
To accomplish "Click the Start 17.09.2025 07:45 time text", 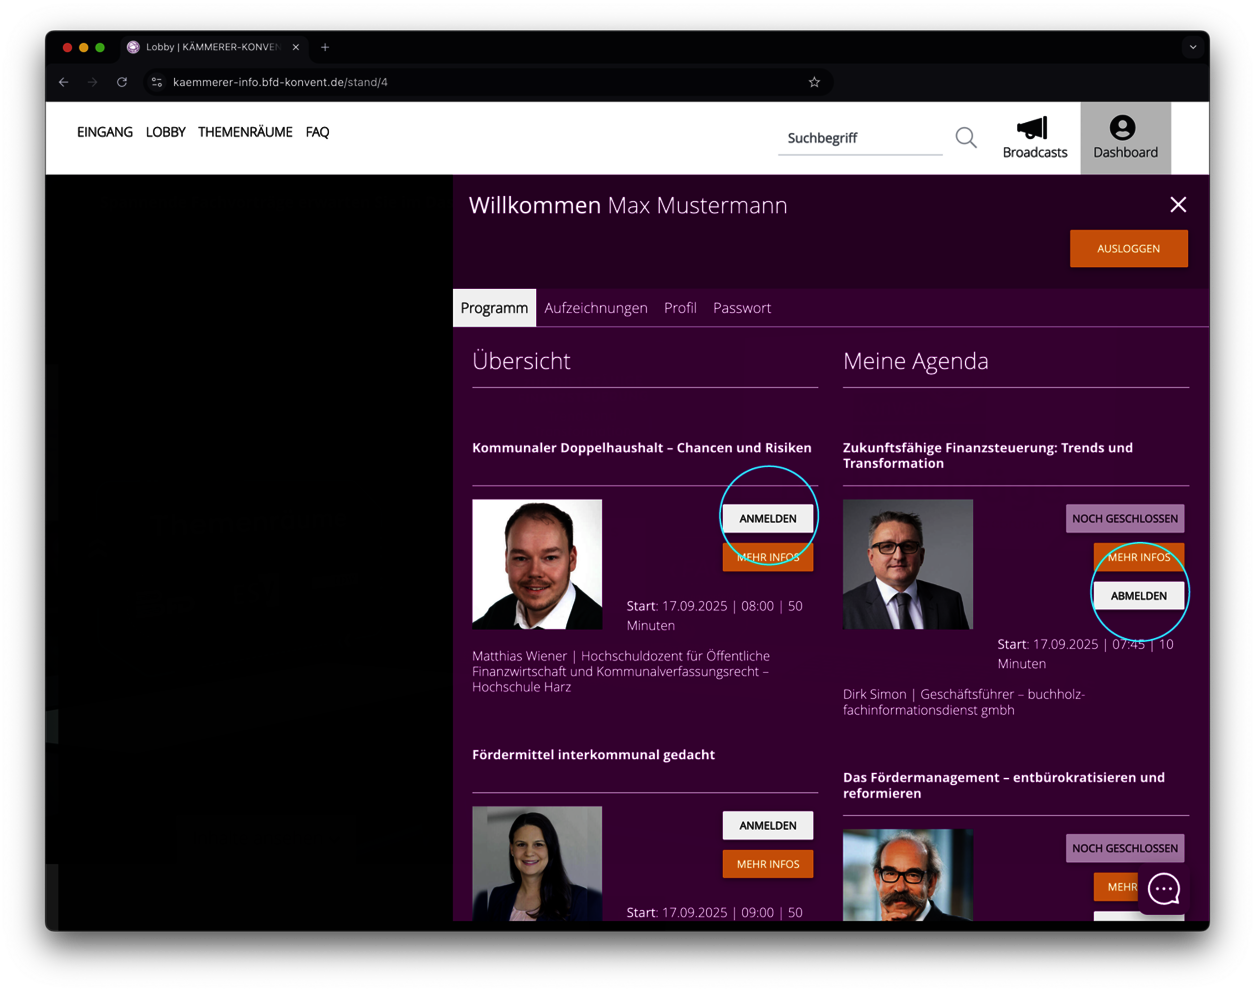I will [1086, 653].
